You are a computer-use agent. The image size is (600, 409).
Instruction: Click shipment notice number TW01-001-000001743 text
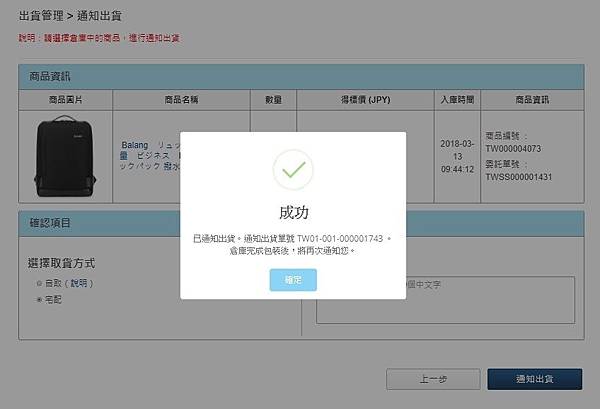(340, 239)
